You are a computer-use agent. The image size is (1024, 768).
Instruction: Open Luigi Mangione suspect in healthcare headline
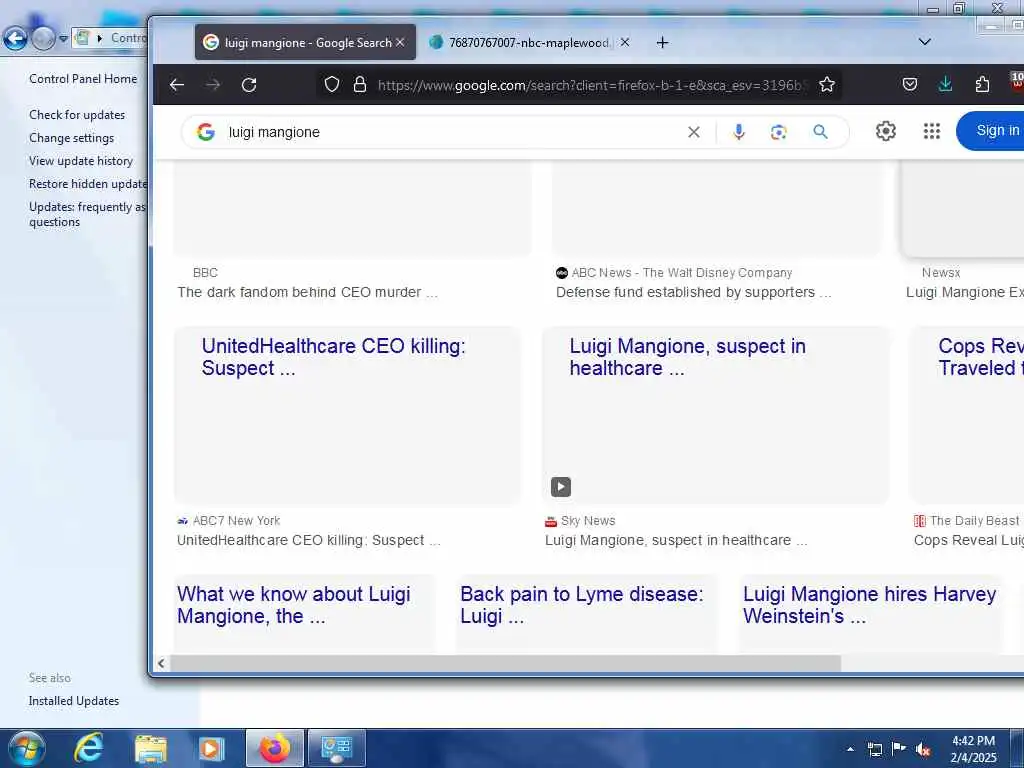click(x=688, y=357)
